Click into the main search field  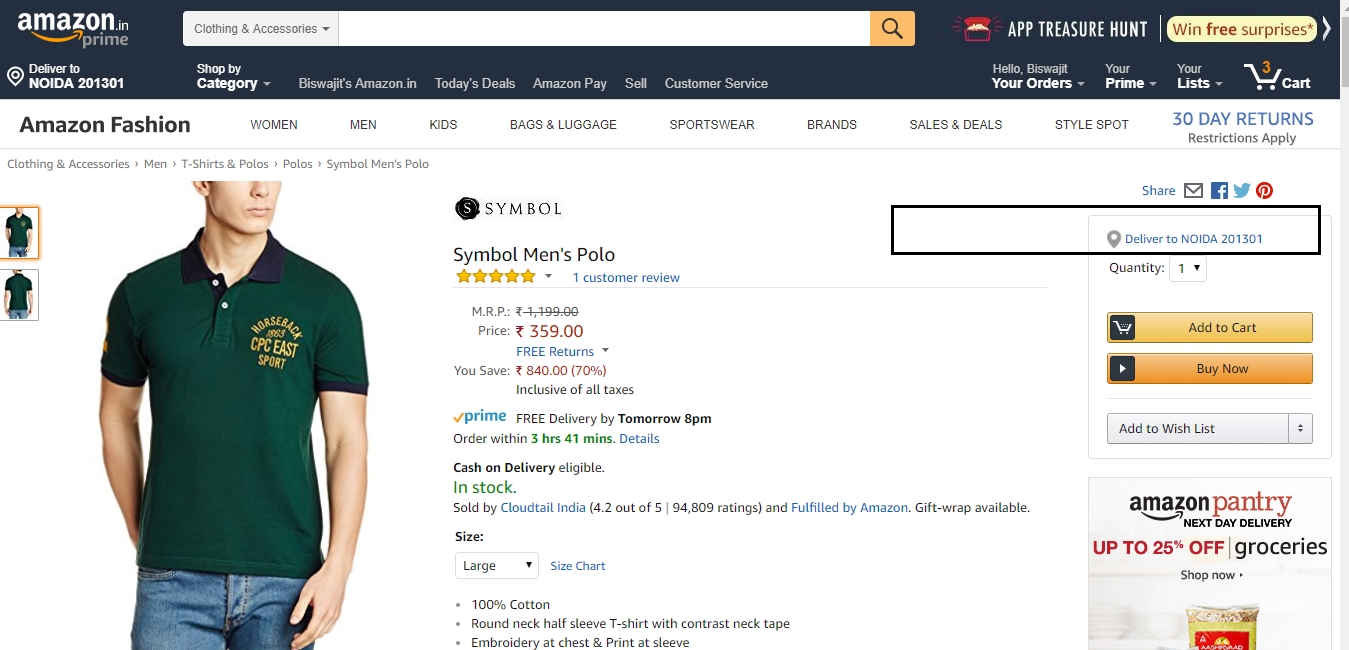(604, 29)
